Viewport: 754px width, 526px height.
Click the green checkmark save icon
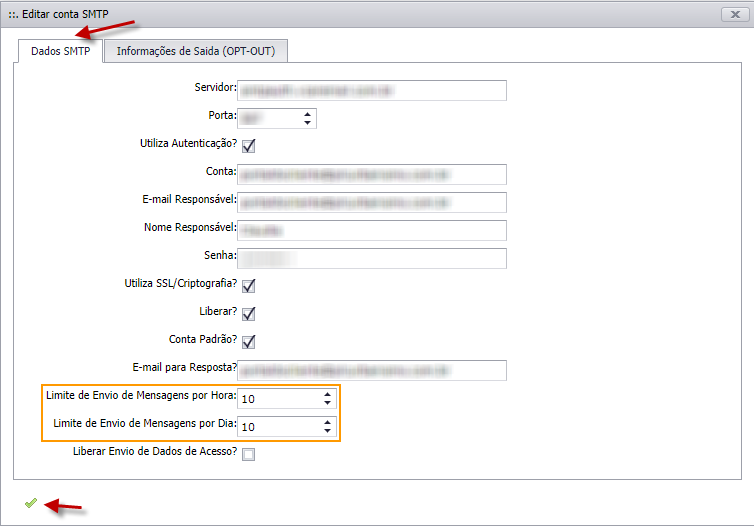pyautogui.click(x=30, y=503)
